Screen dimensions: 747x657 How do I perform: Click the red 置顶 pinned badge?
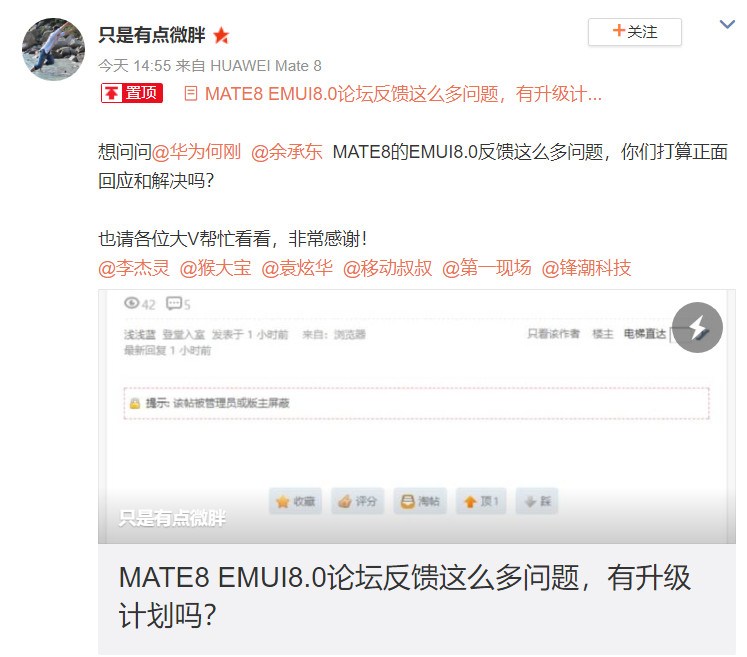pos(132,93)
